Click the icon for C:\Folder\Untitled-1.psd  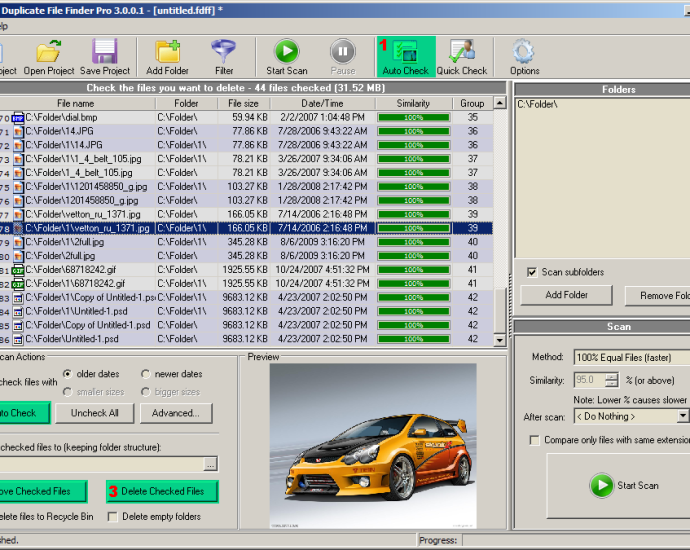point(18,339)
